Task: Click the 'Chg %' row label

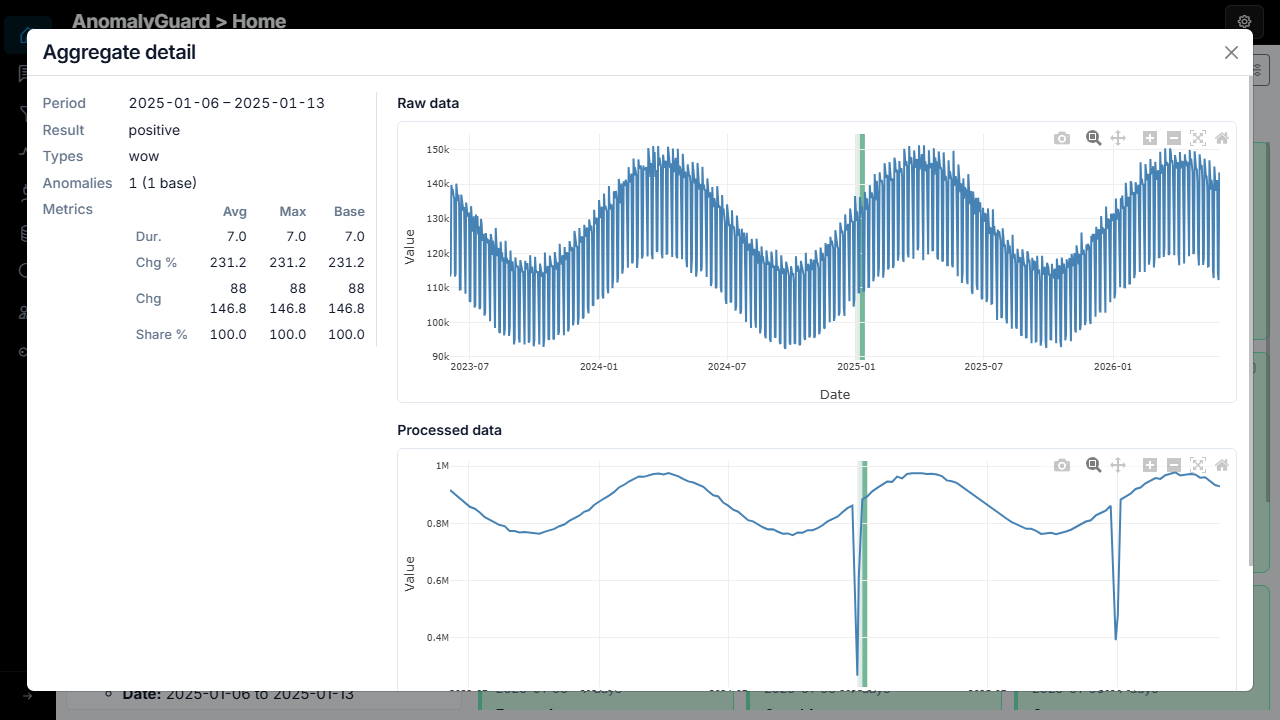Action: tap(156, 262)
